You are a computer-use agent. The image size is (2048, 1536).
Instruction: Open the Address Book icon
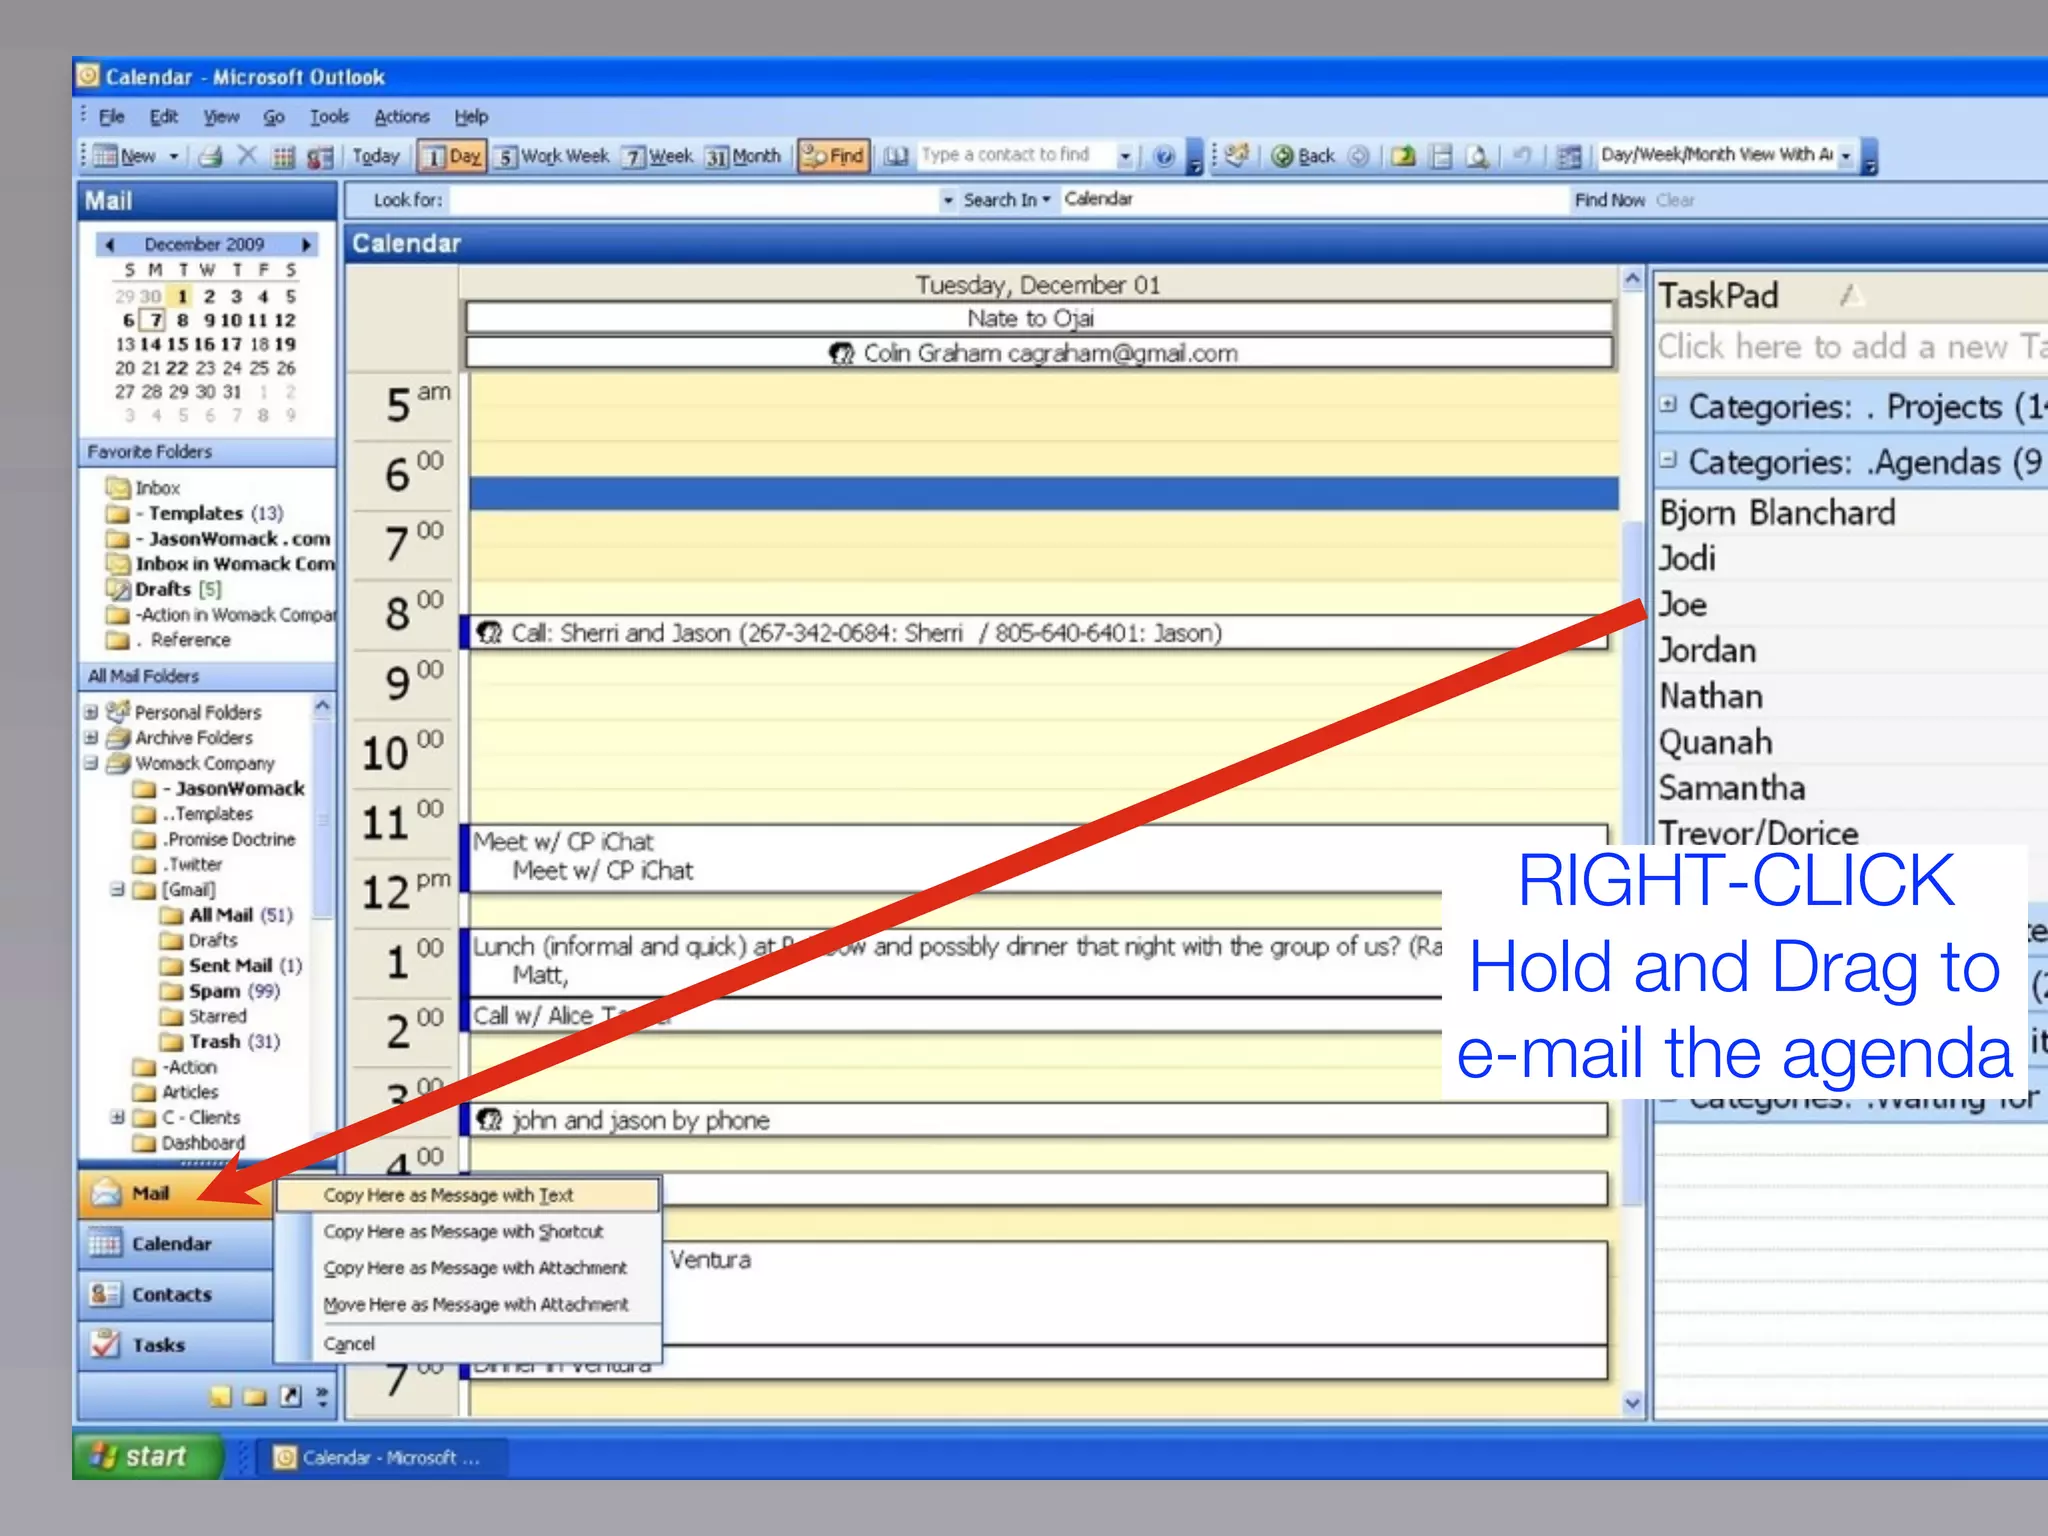(x=895, y=156)
